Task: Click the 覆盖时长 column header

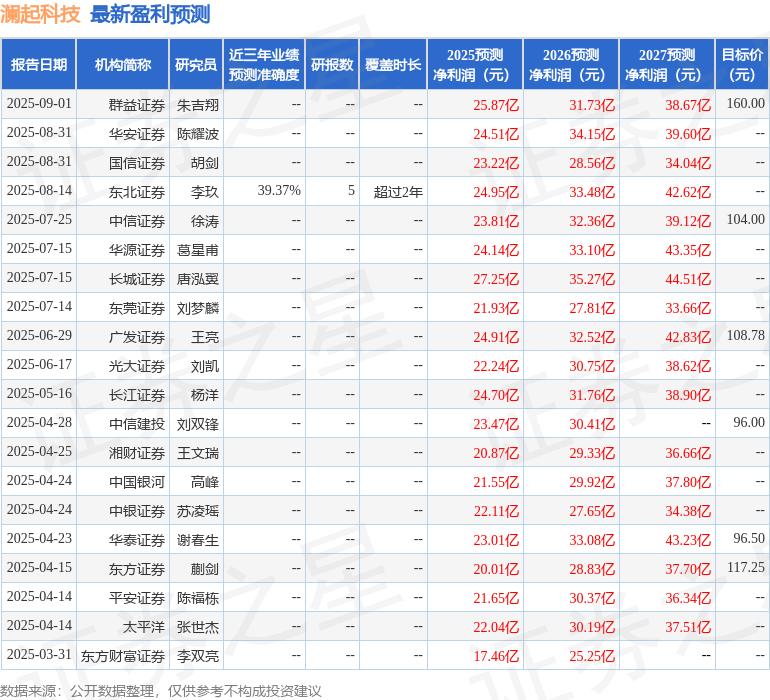Action: tap(393, 65)
